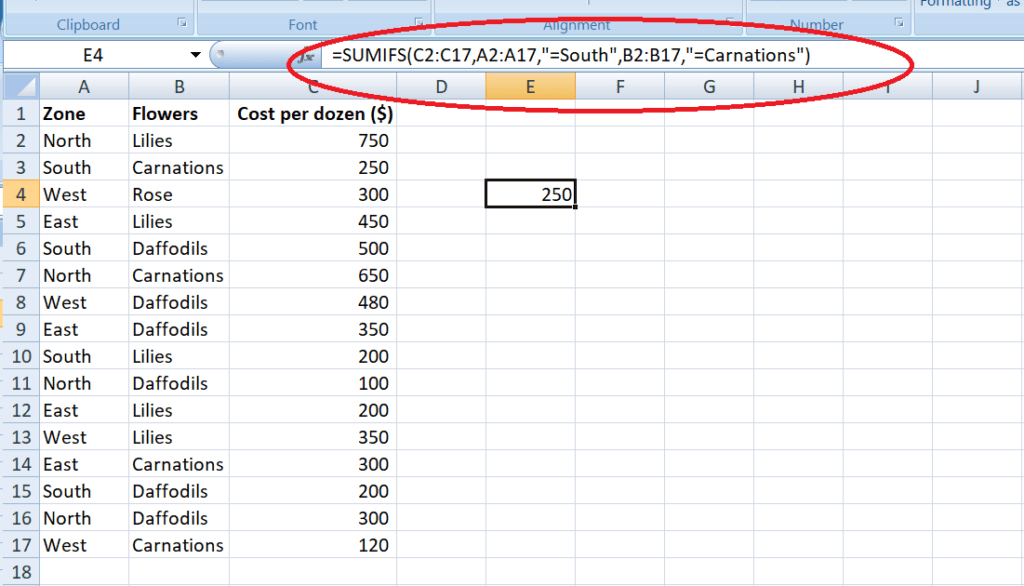Select the column A header
The height and width of the screenshot is (586, 1024).
tap(84, 87)
